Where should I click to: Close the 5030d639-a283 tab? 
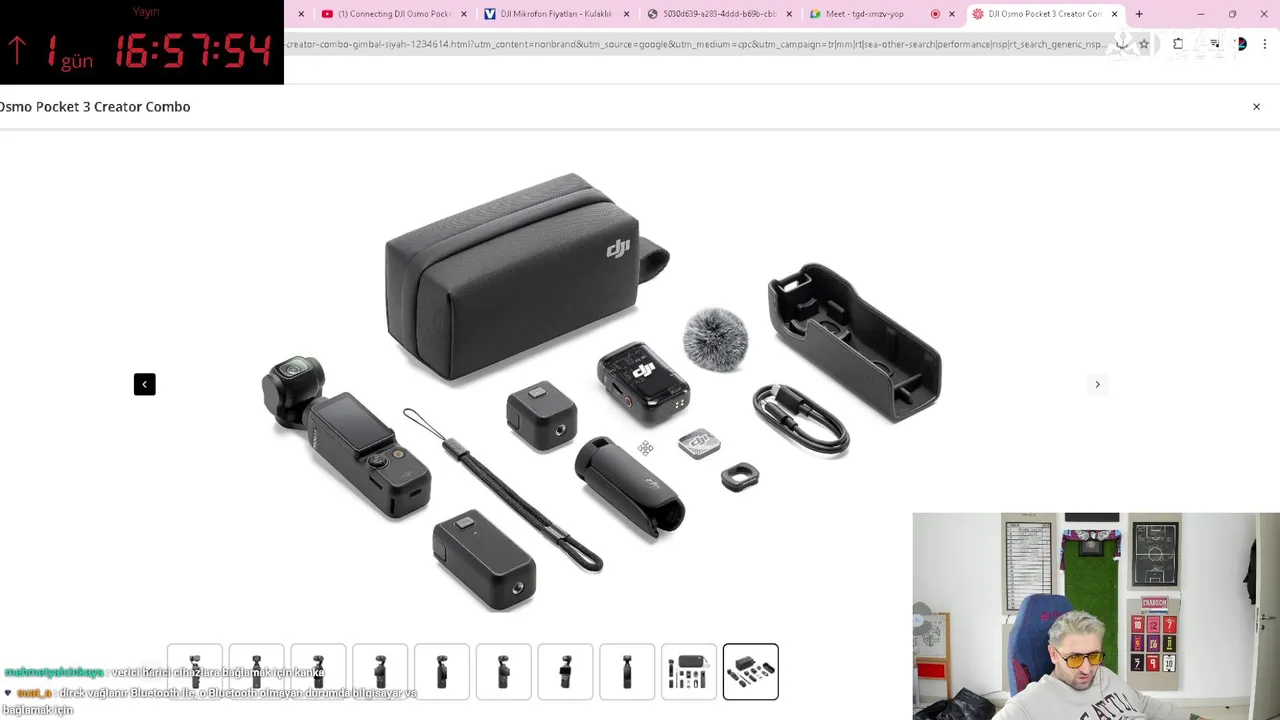[x=789, y=14]
